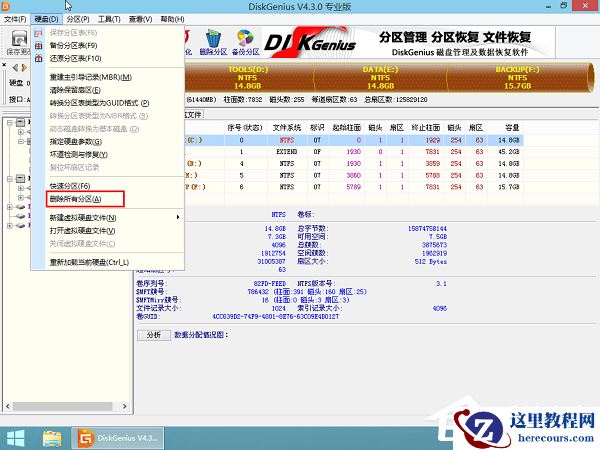The image size is (600, 450).
Task: Click the 备份分区 colorful toolbar icon
Action: coord(245,42)
